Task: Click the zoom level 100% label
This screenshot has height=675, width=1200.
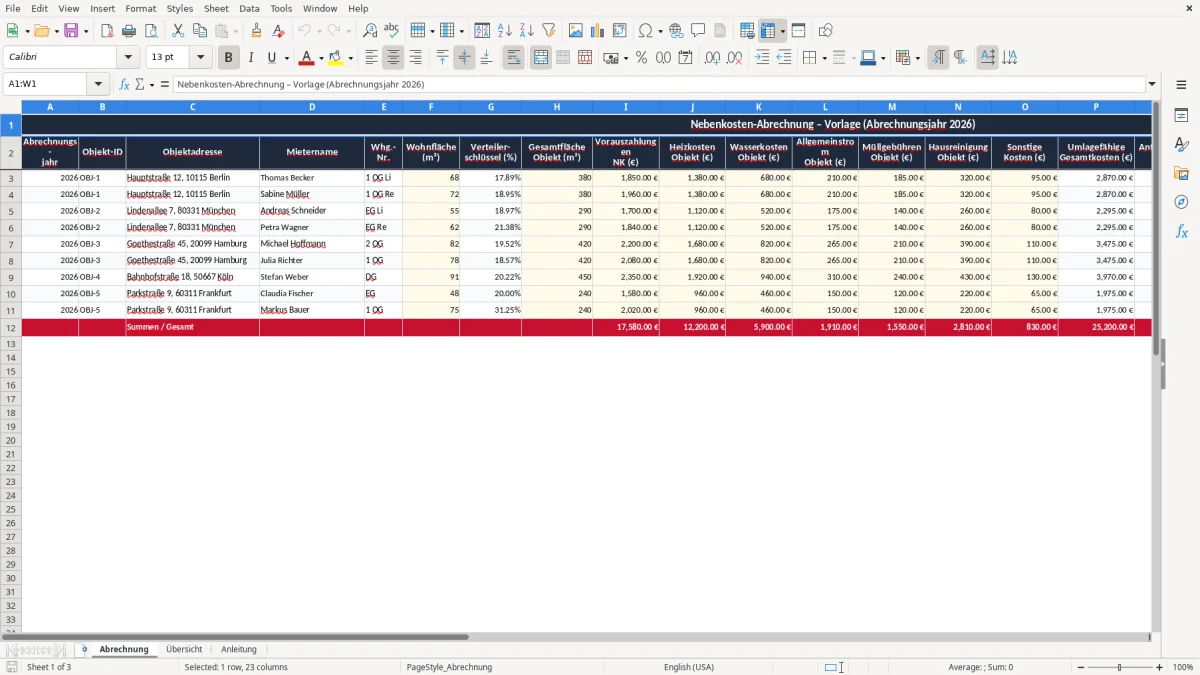Action: pos(1183,667)
